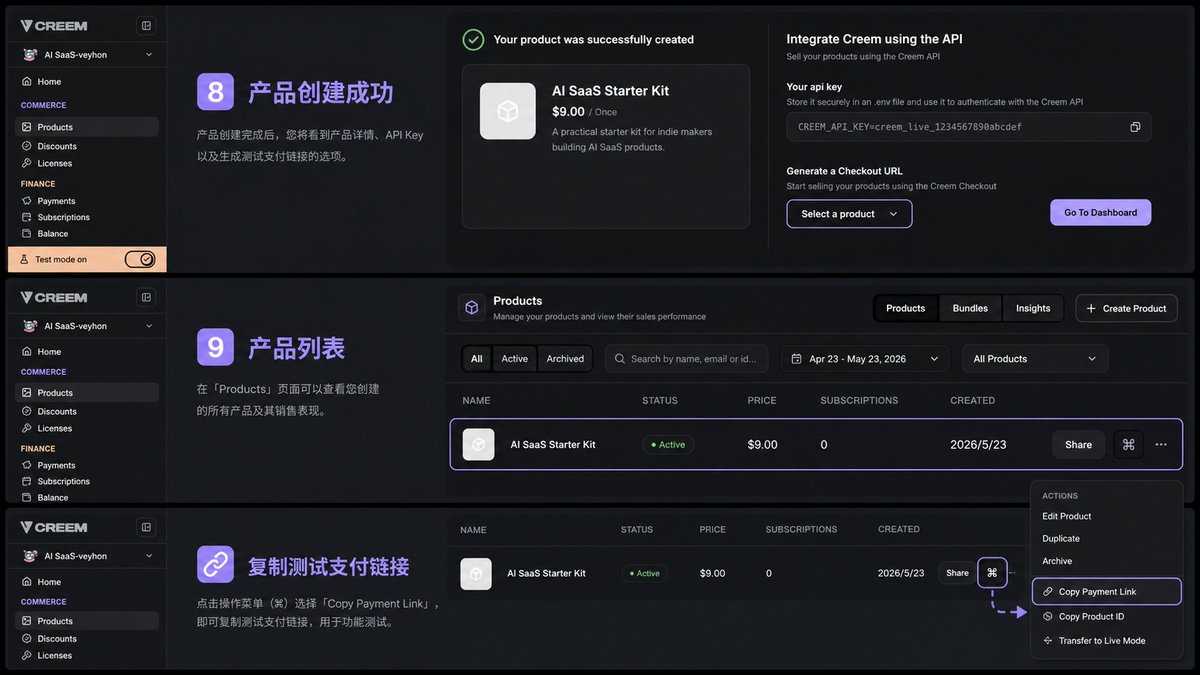Click the CREEM_API_KEY text field
Viewport: 1200px width, 675px height.
click(x=968, y=127)
